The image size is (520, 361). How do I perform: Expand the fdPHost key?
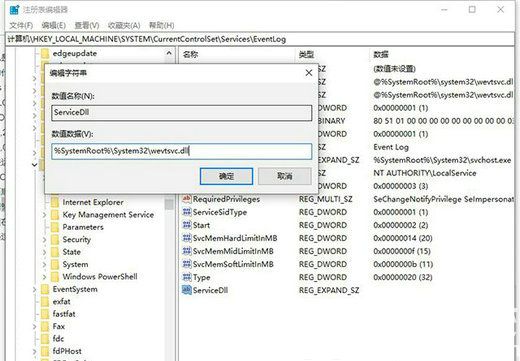tap(34, 351)
